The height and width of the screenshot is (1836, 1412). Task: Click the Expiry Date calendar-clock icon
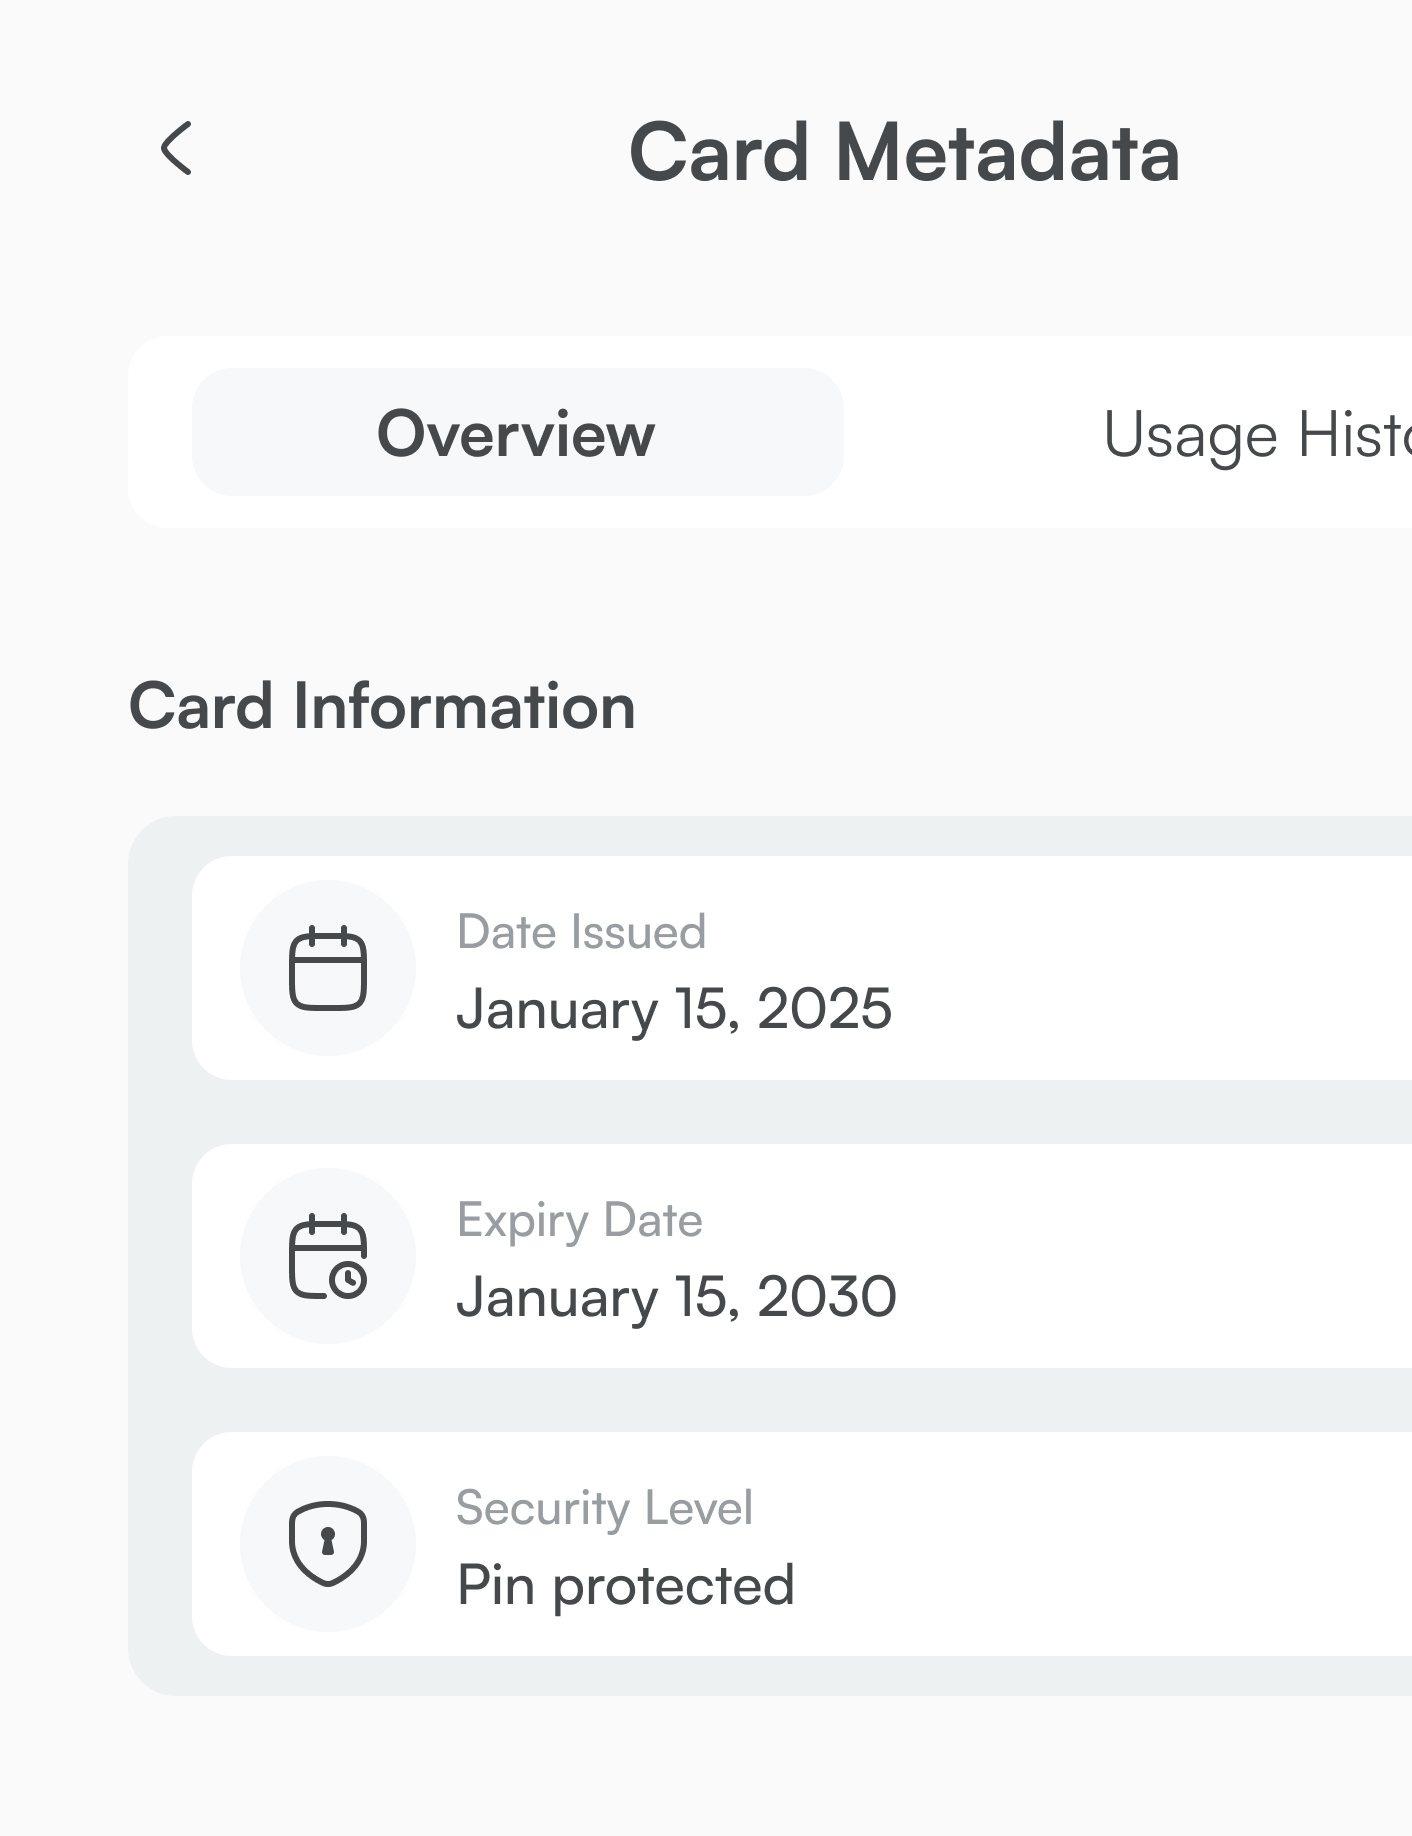coord(328,1256)
